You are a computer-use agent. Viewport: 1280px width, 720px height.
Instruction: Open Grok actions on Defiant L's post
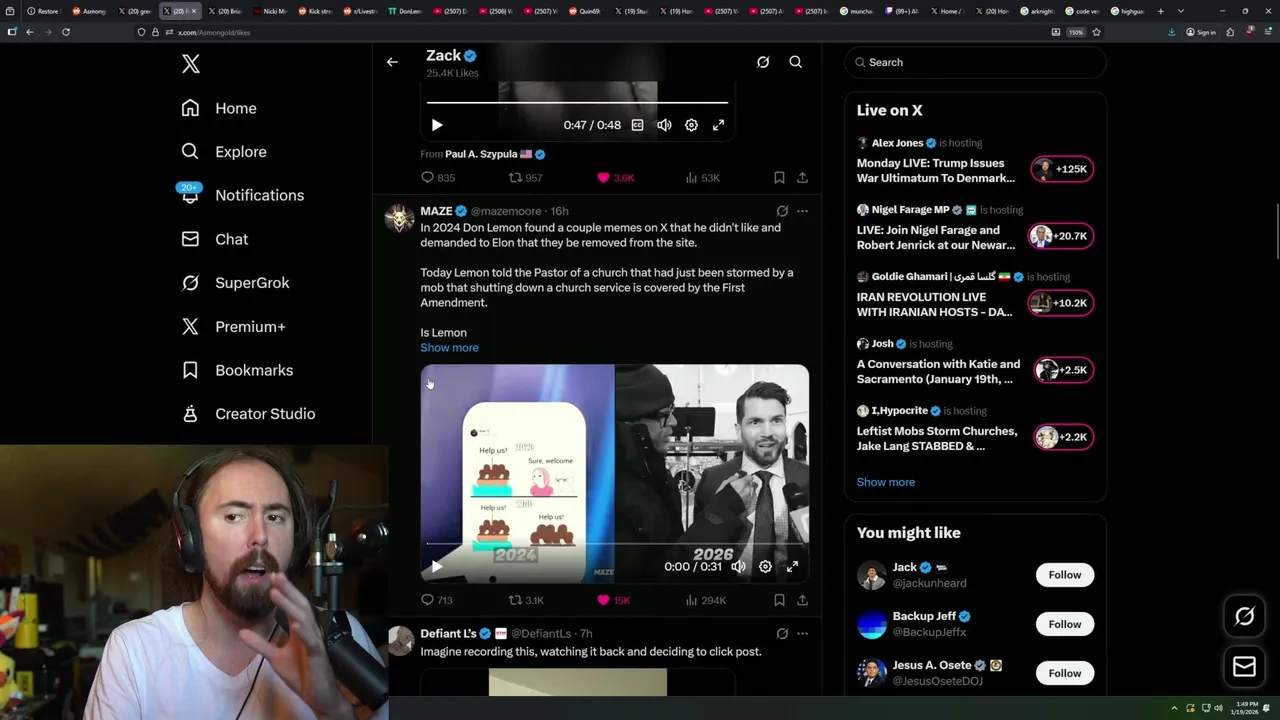click(782, 633)
